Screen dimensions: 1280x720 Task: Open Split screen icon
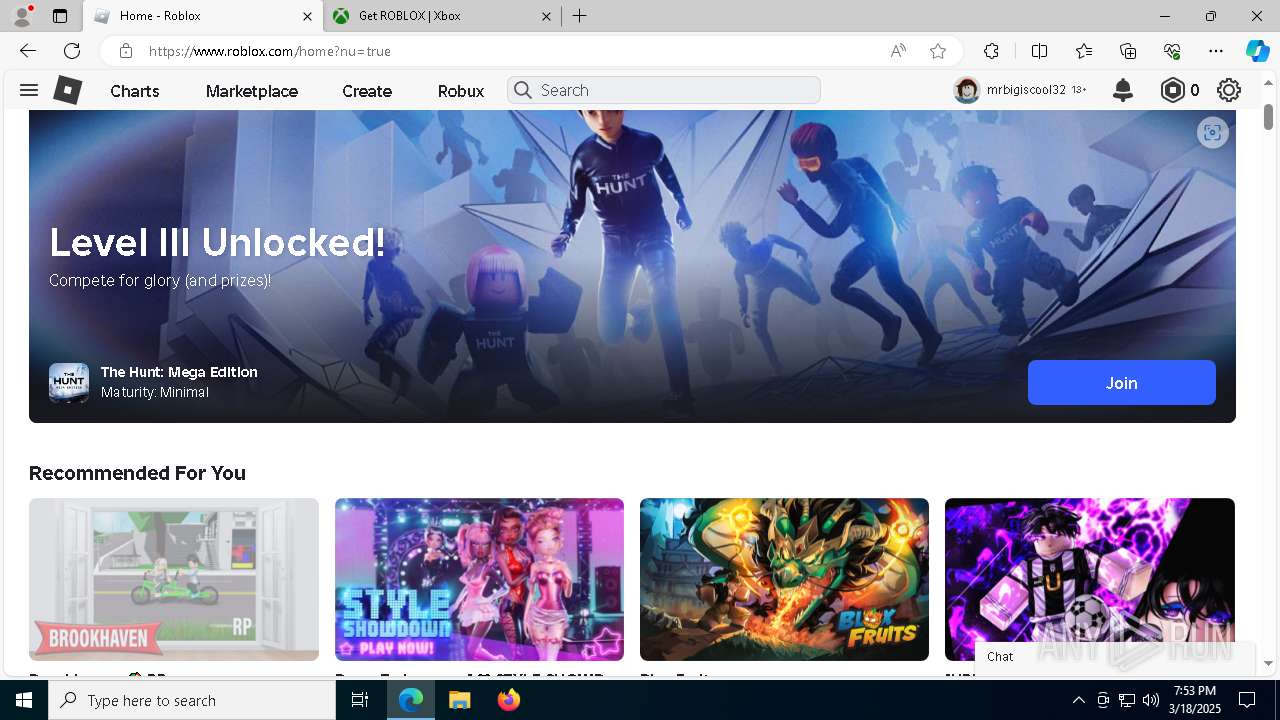tap(1039, 51)
